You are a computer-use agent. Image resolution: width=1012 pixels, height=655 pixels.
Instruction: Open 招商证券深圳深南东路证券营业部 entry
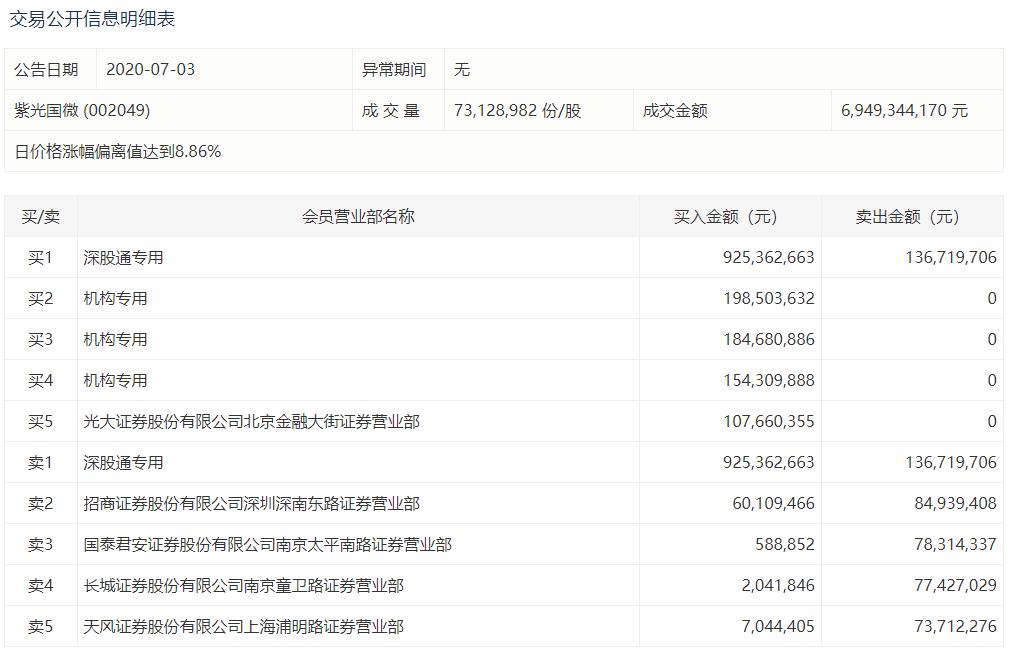click(251, 504)
